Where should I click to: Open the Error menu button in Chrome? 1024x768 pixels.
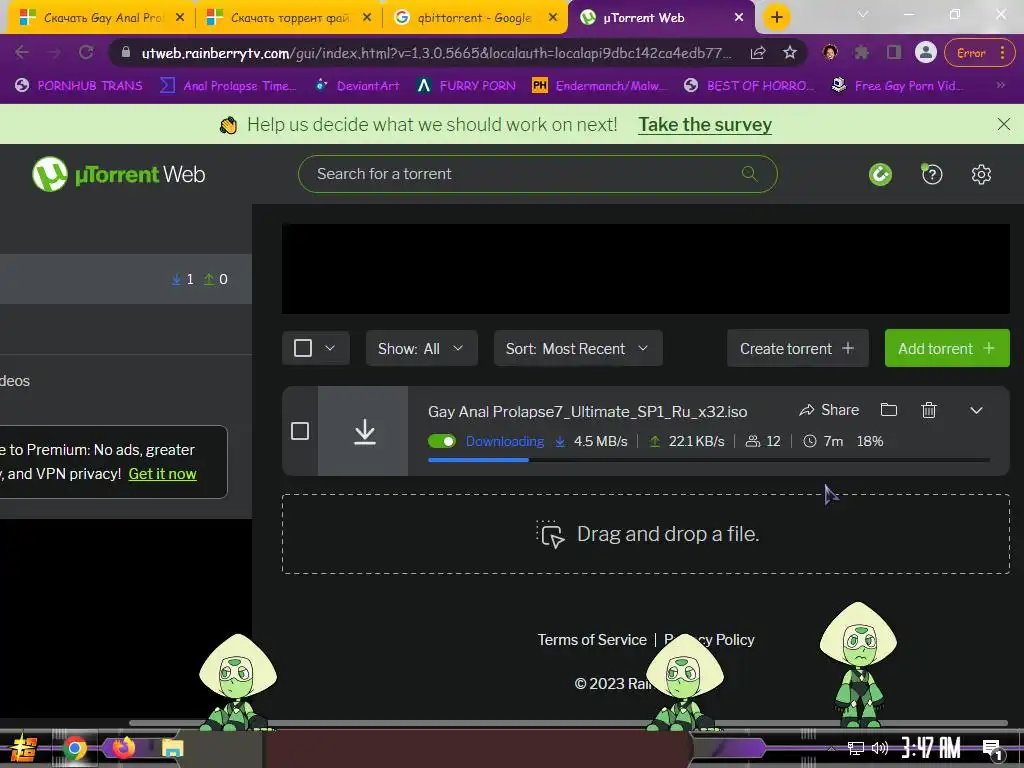pyautogui.click(x=979, y=53)
